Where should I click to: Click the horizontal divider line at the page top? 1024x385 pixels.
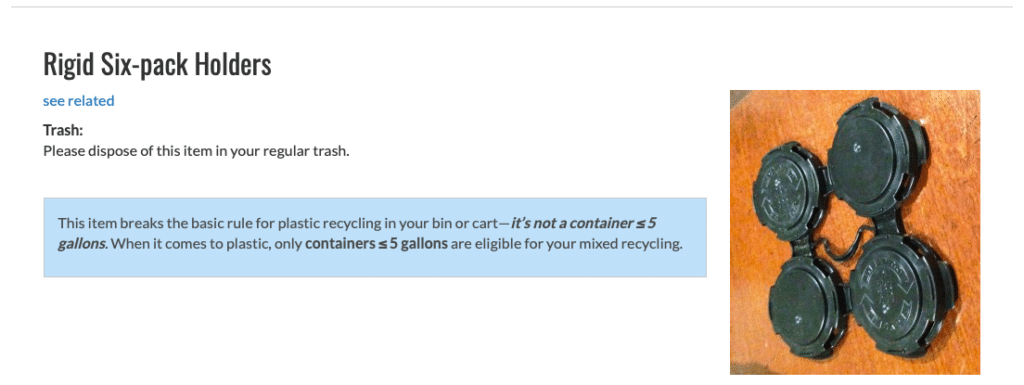(512, 7)
